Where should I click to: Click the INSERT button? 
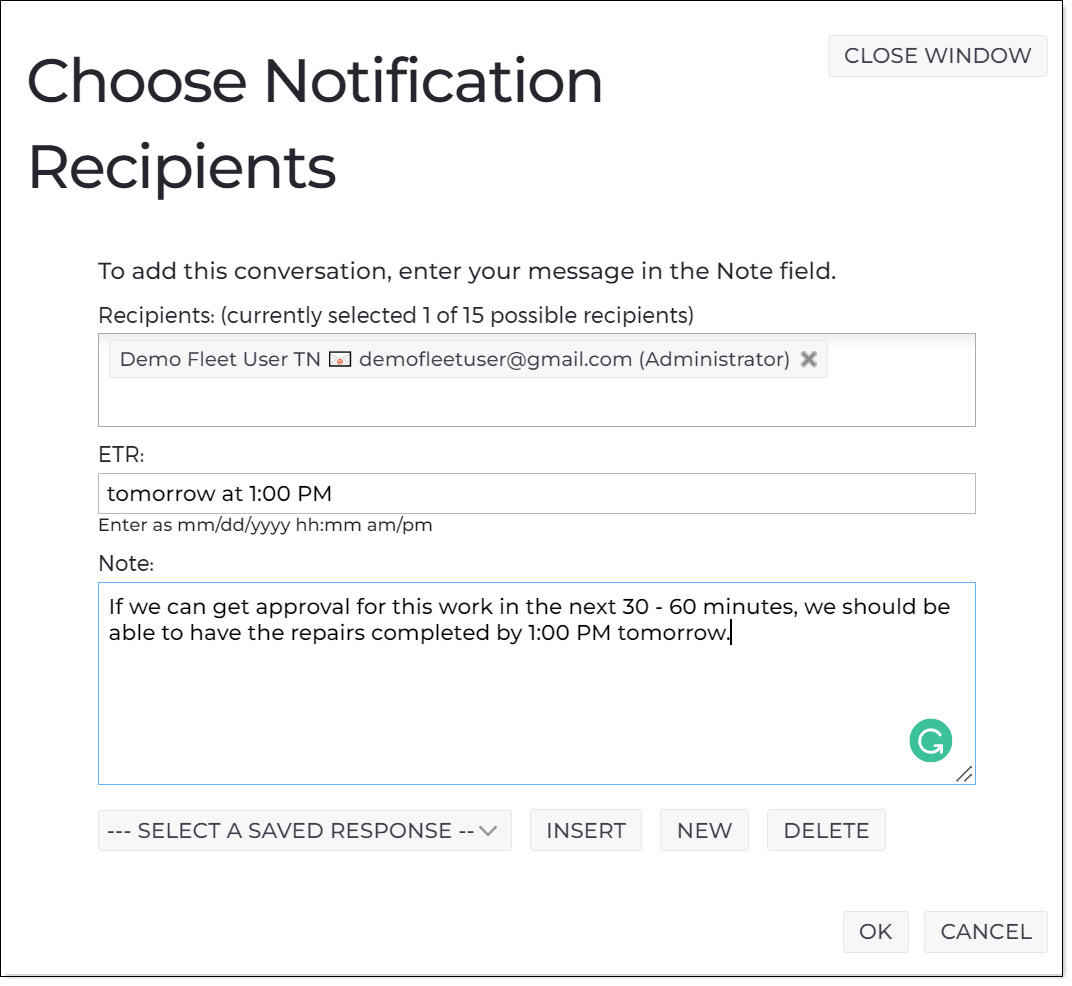point(586,830)
